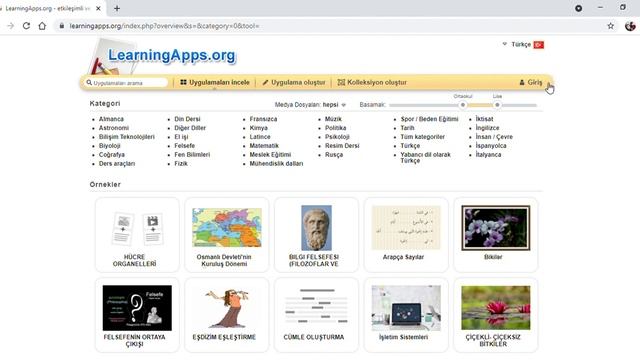
Task: Open a new browser tab
Action: pyautogui.click(x=117, y=8)
